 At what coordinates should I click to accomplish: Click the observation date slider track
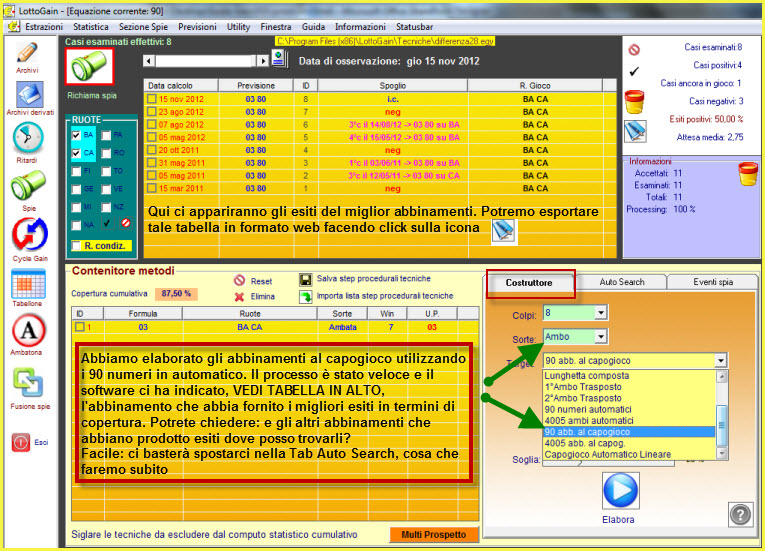pyautogui.click(x=206, y=61)
